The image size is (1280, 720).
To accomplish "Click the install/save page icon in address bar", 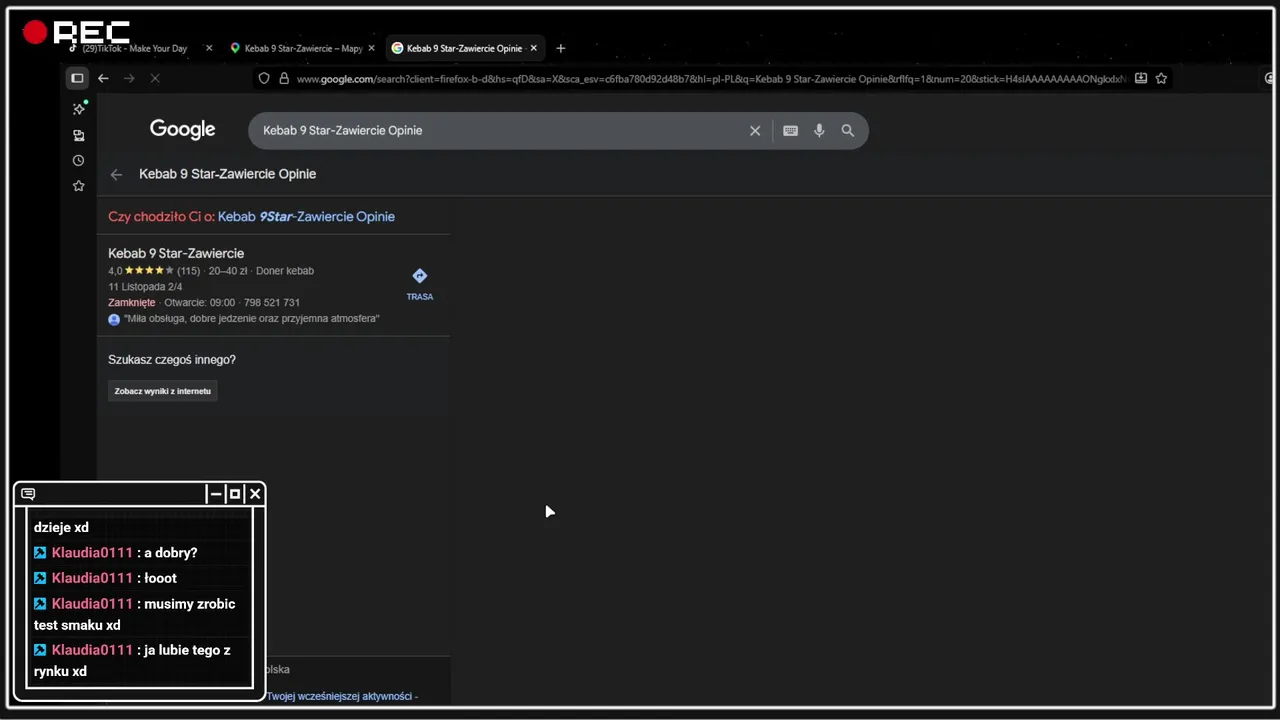I will 1140,78.
